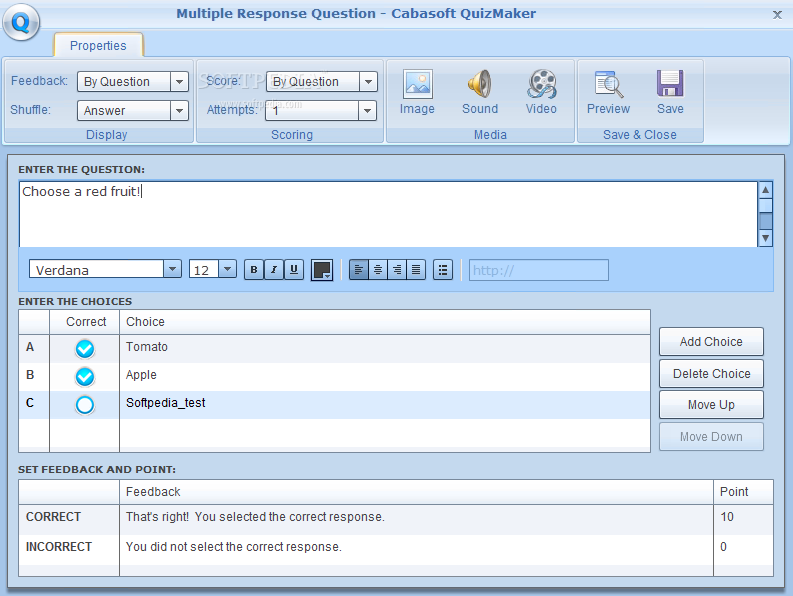Click the Delete Choice button
Screen dimensions: 793x596
[711, 373]
